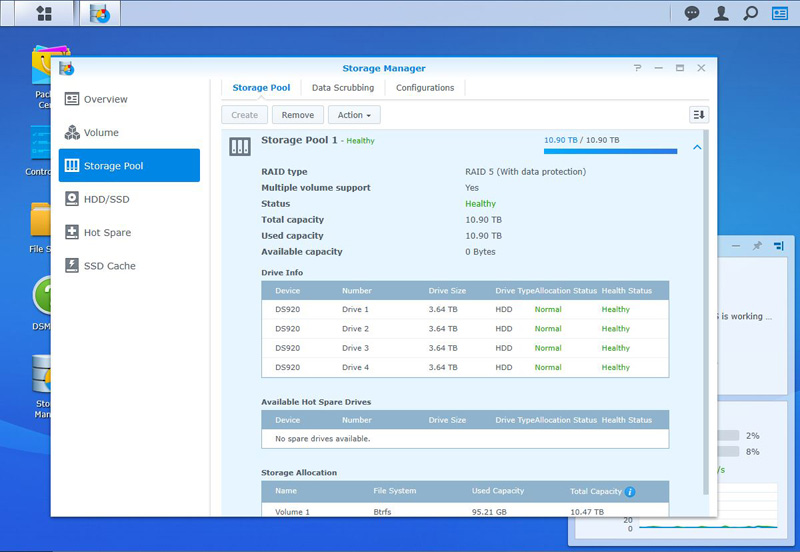The image size is (800, 552).
Task: Open the user account options icon
Action: click(721, 13)
